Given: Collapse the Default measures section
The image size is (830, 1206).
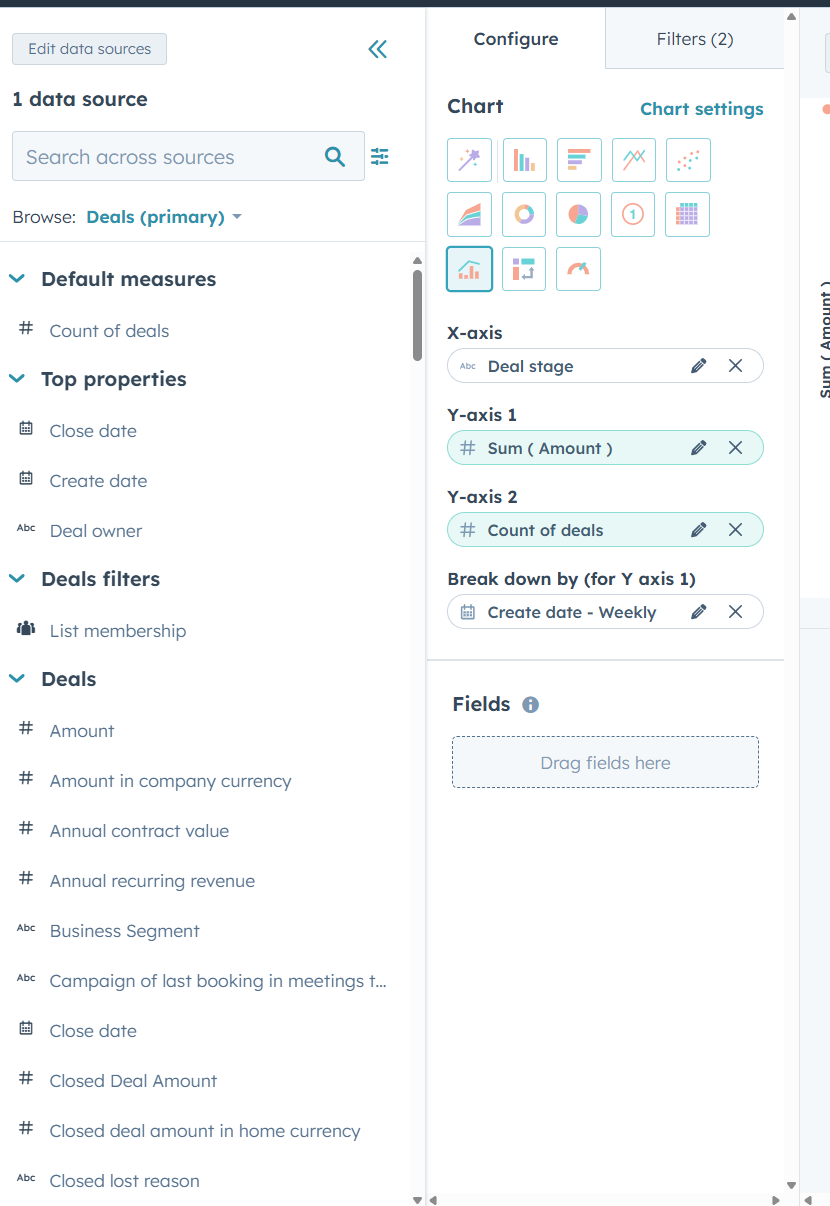Looking at the screenshot, I should (x=16, y=279).
